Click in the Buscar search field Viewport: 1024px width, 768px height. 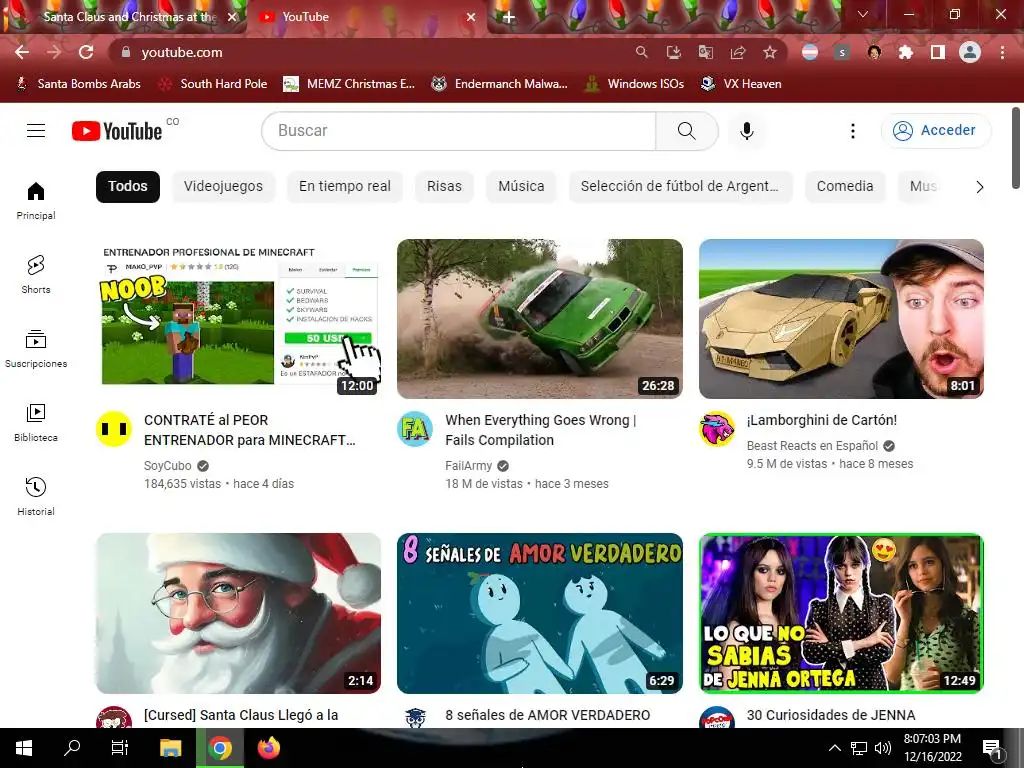458,131
